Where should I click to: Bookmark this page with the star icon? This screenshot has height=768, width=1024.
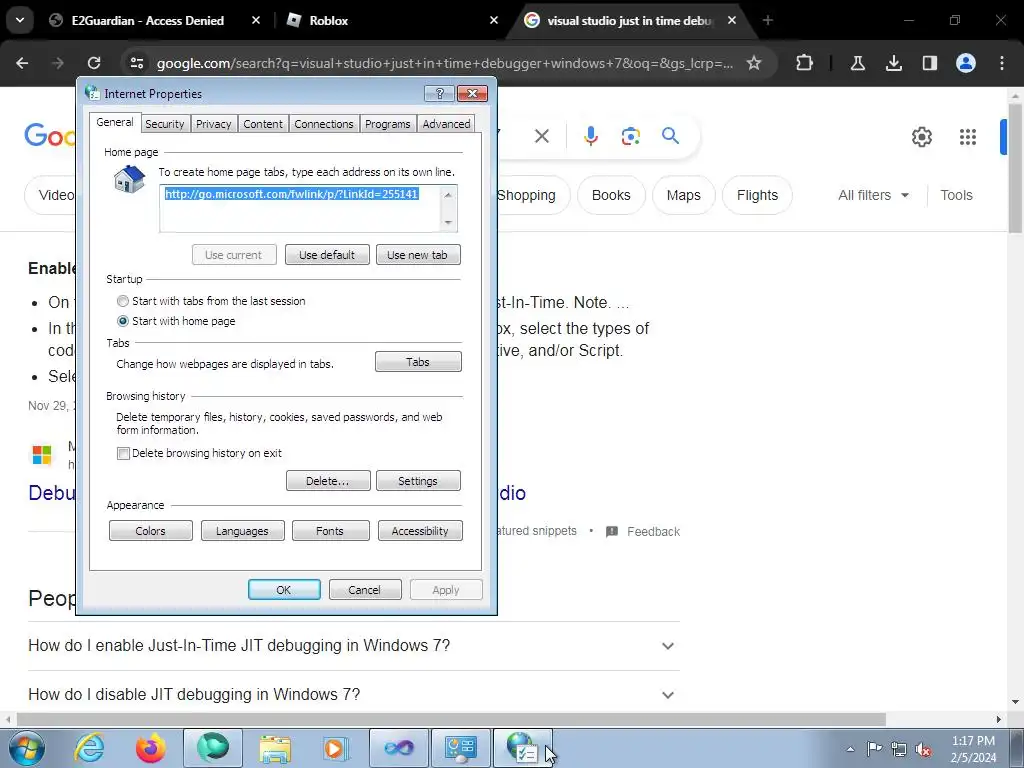(x=754, y=63)
